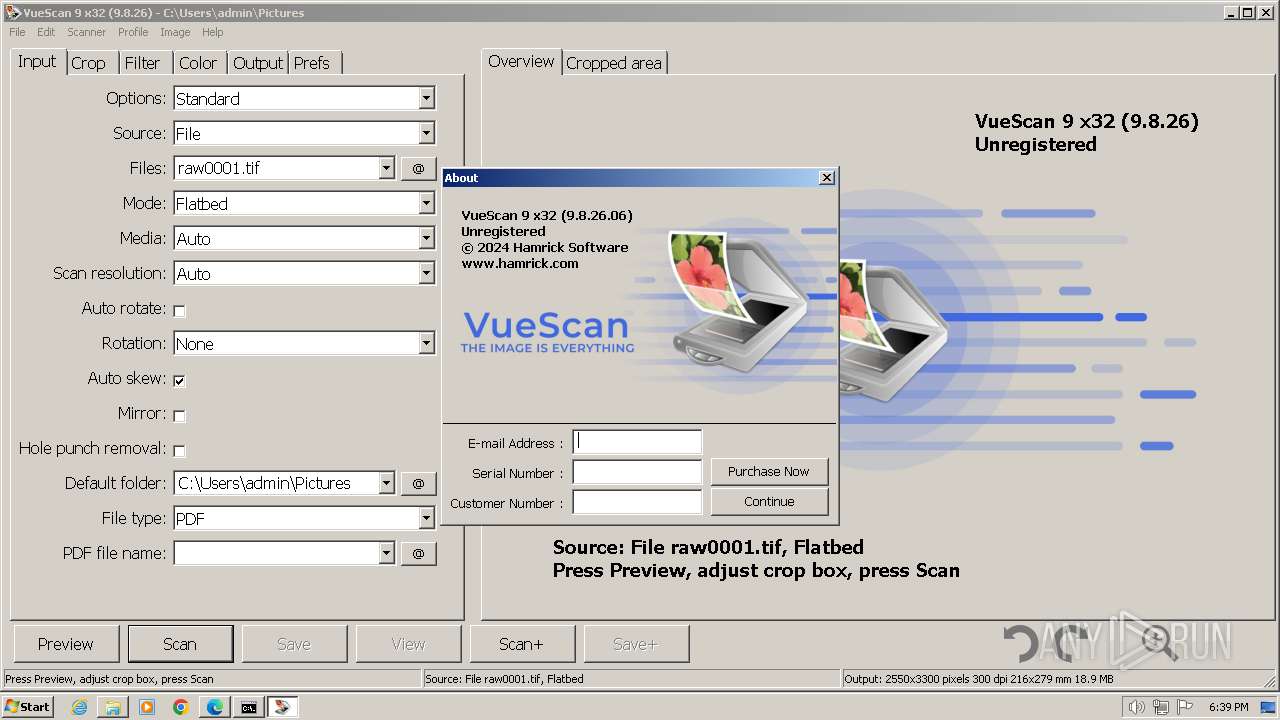Click Continue in About dialog
This screenshot has width=1280, height=720.
769,501
